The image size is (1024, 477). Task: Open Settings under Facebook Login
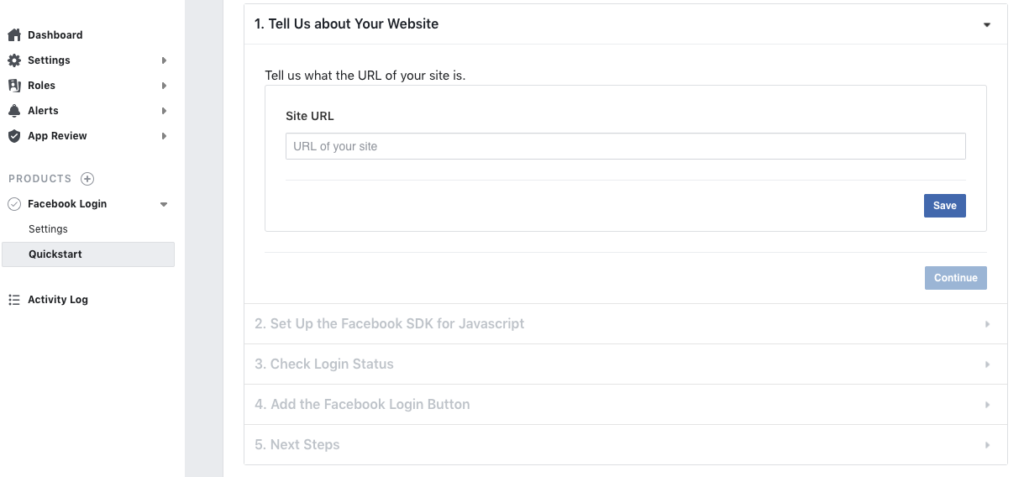tap(48, 229)
